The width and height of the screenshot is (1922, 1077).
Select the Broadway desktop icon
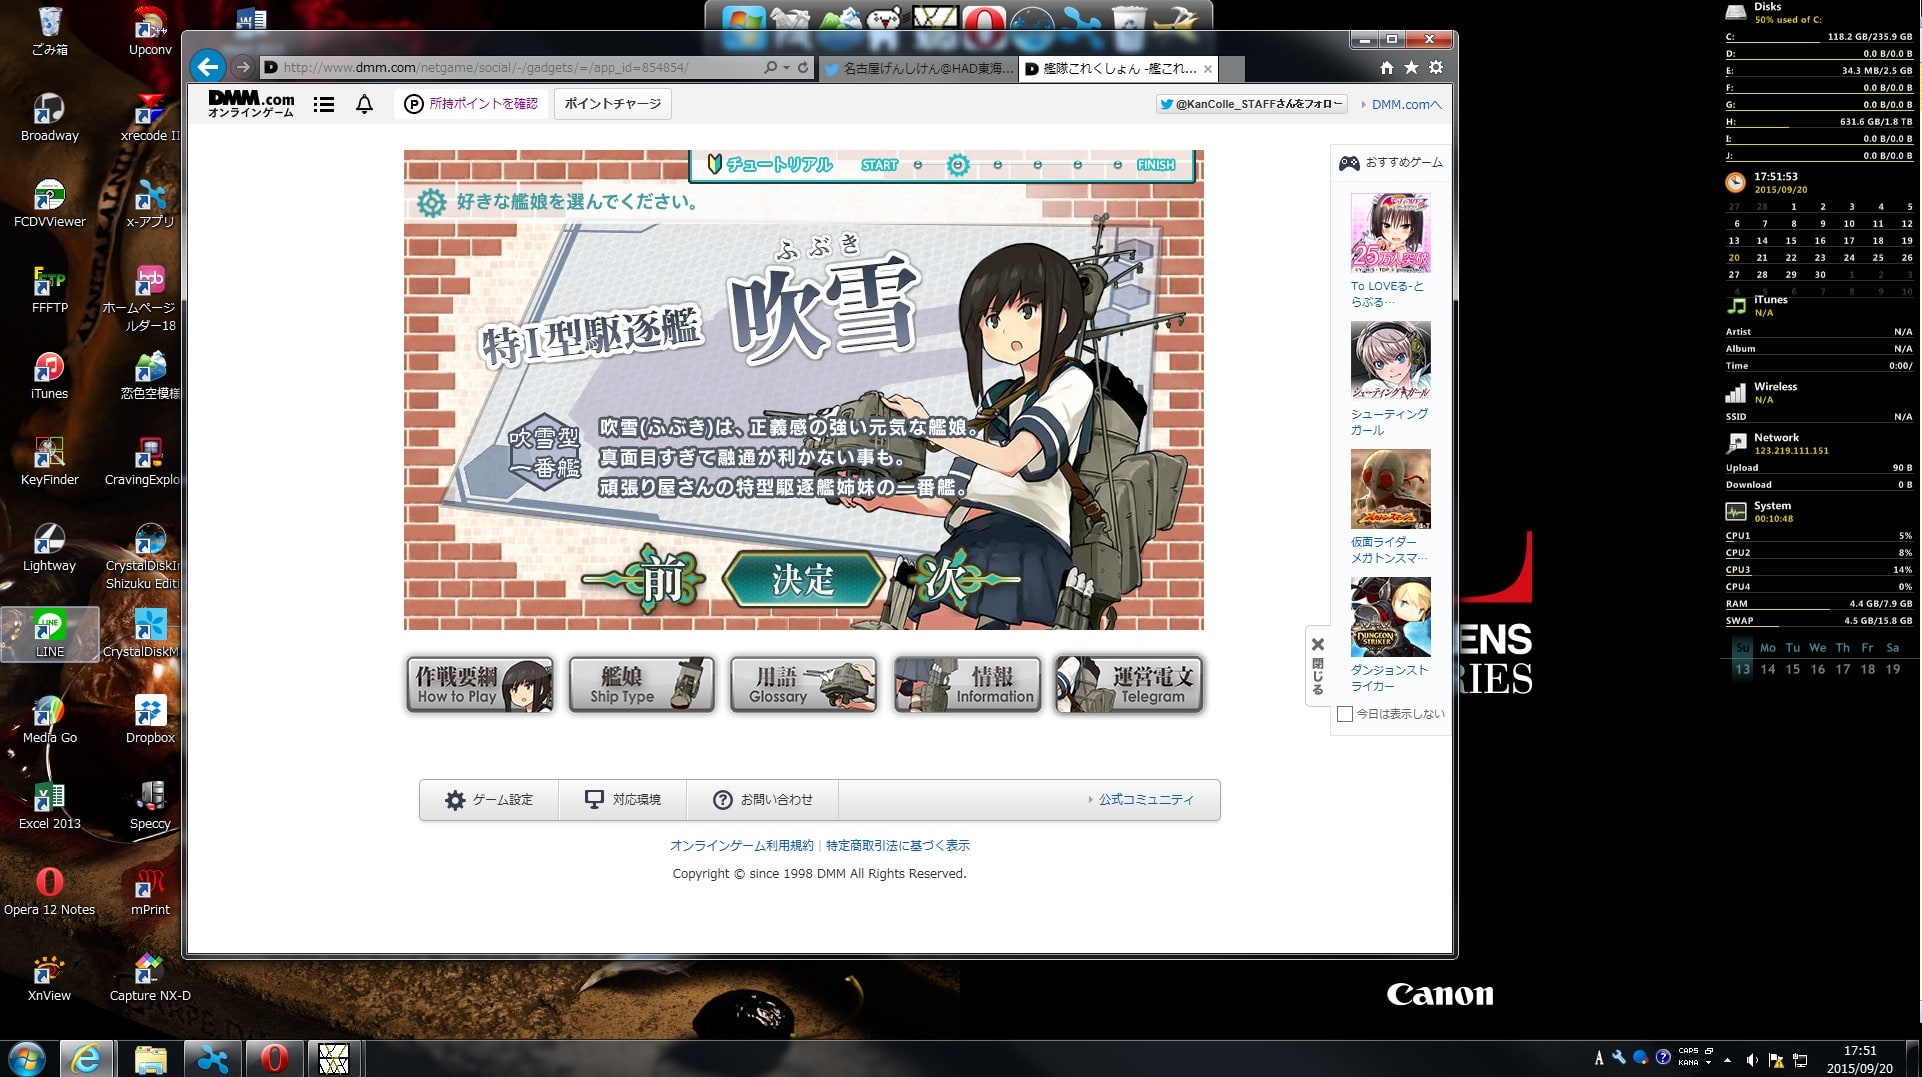tap(49, 118)
